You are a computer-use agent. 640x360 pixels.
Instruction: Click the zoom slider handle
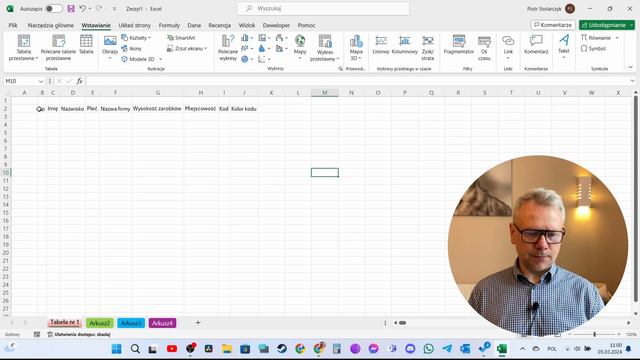[x=595, y=334]
